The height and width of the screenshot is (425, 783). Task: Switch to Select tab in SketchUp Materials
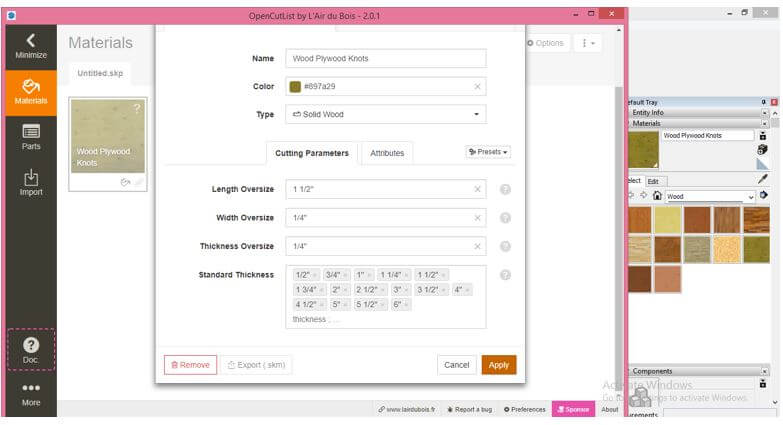tap(635, 181)
